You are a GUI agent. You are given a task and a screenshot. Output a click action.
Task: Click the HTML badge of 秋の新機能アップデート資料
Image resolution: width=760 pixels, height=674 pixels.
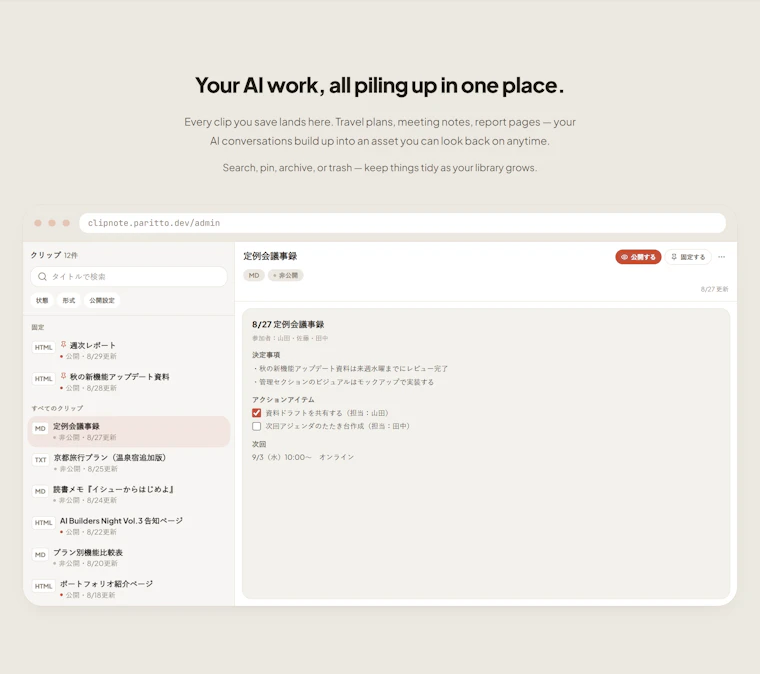click(x=43, y=379)
